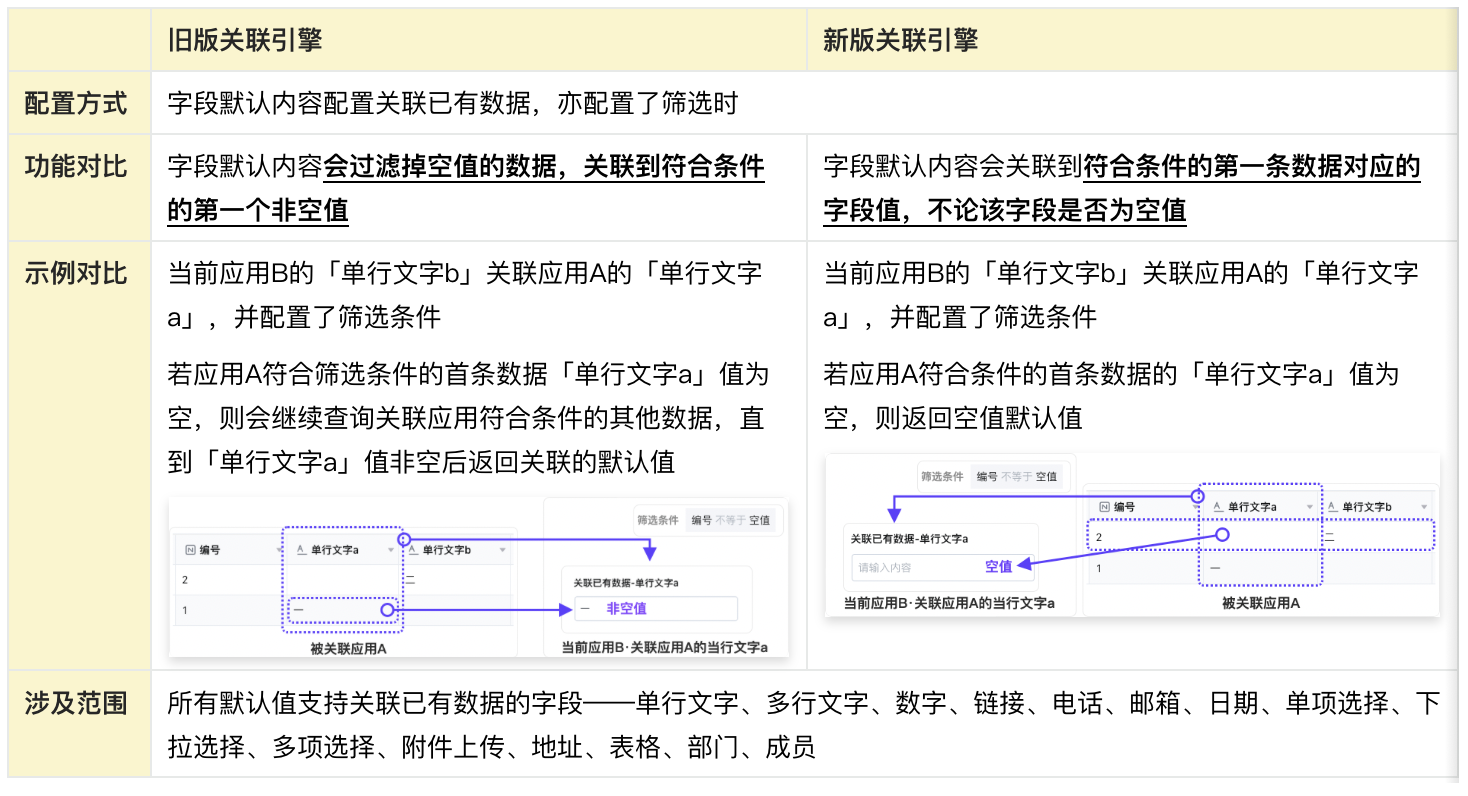Click the input field showing 非空值
This screenshot has width=1468, height=796.
point(656,608)
